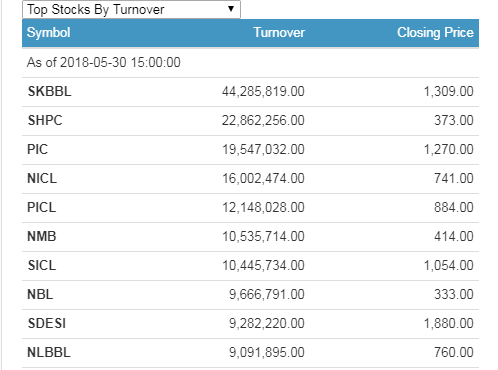Click closing price 333.00
498x370 pixels.
pyautogui.click(x=454, y=294)
